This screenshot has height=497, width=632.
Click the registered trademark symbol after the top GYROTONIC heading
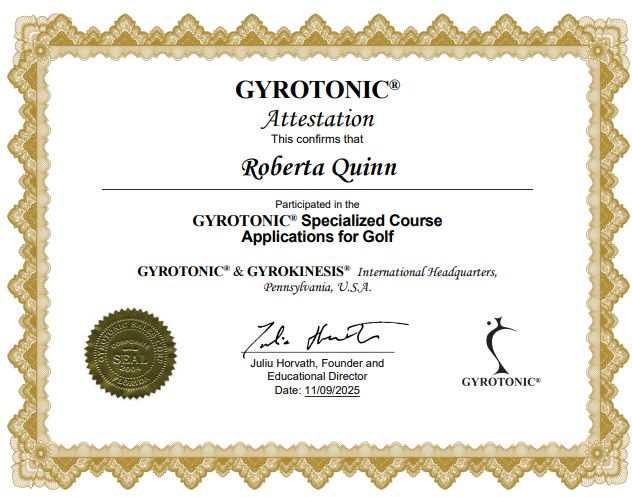(395, 86)
